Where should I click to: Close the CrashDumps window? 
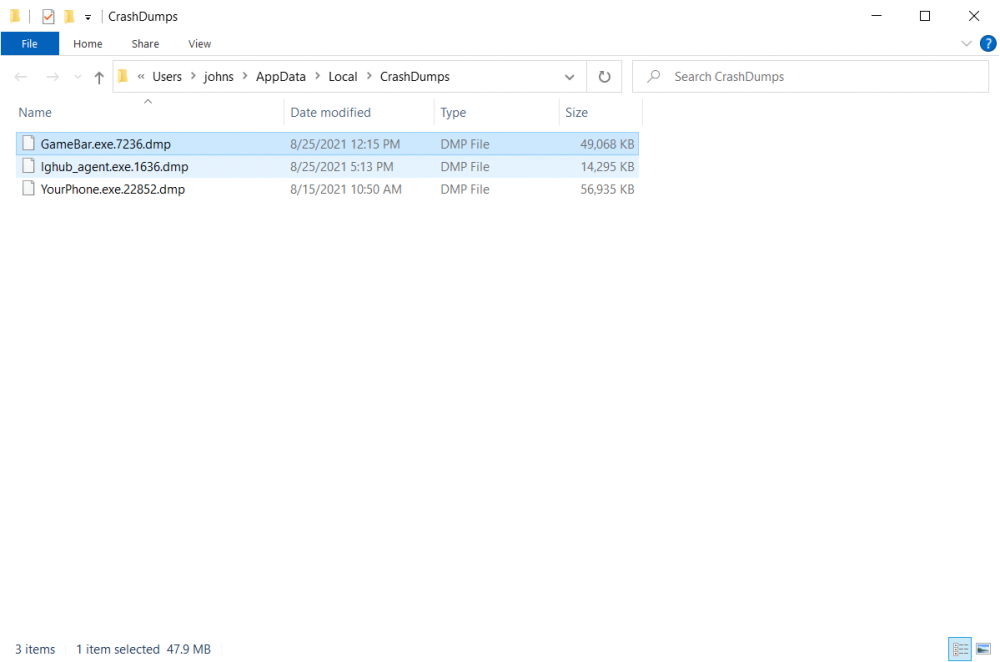pos(974,16)
